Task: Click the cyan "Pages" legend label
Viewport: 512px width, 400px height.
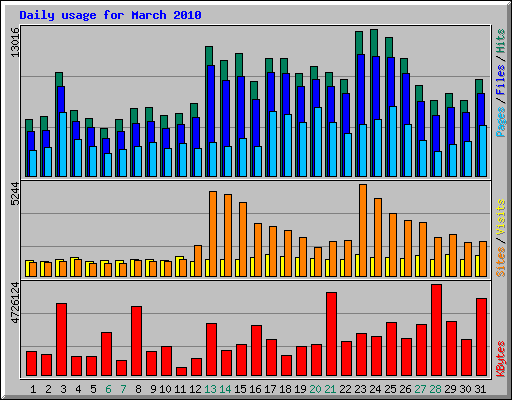Action: tap(501, 122)
